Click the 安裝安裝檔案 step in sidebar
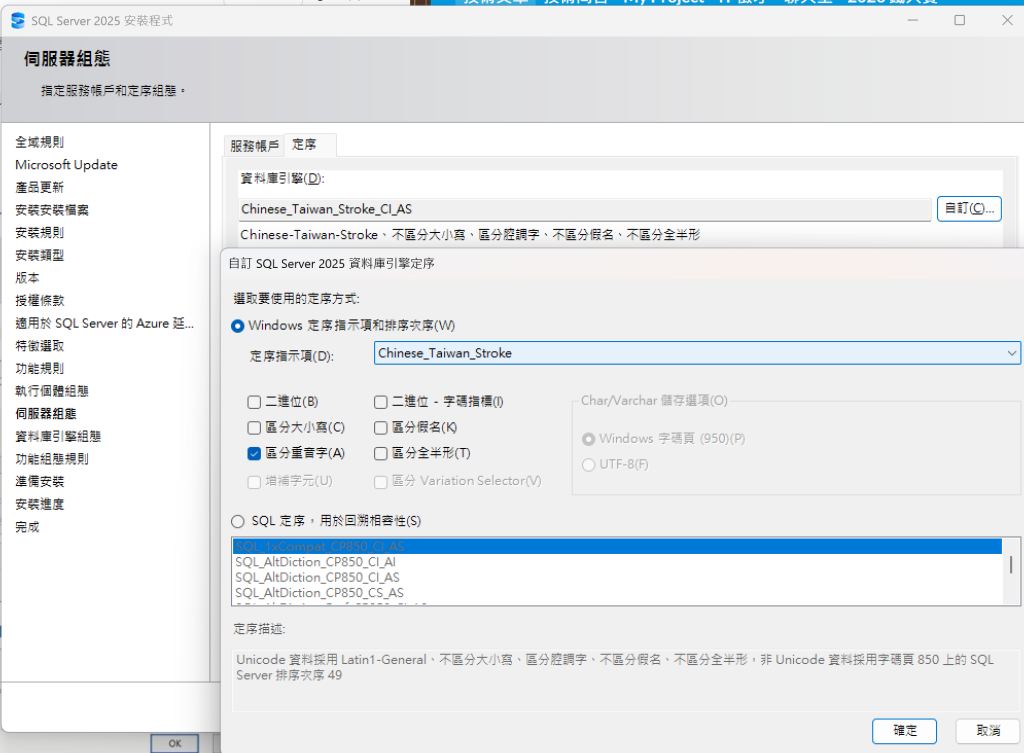1024x753 pixels. click(x=52, y=210)
